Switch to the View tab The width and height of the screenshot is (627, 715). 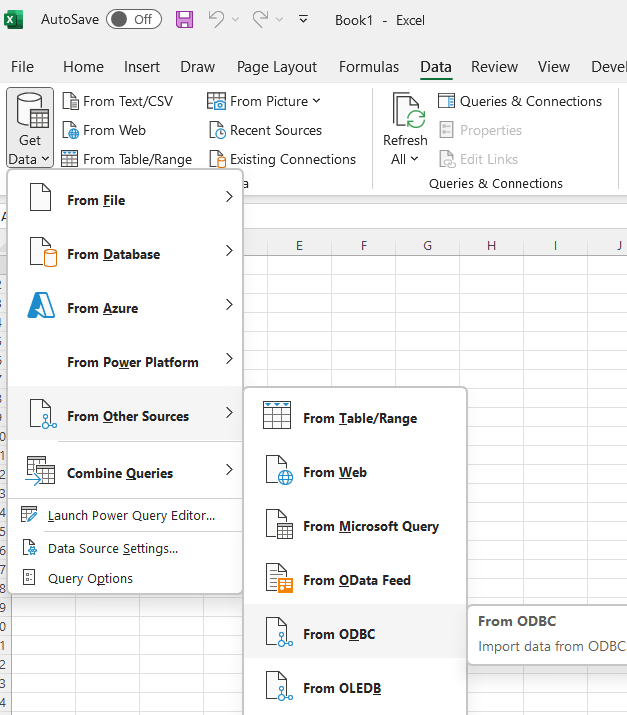[554, 67]
